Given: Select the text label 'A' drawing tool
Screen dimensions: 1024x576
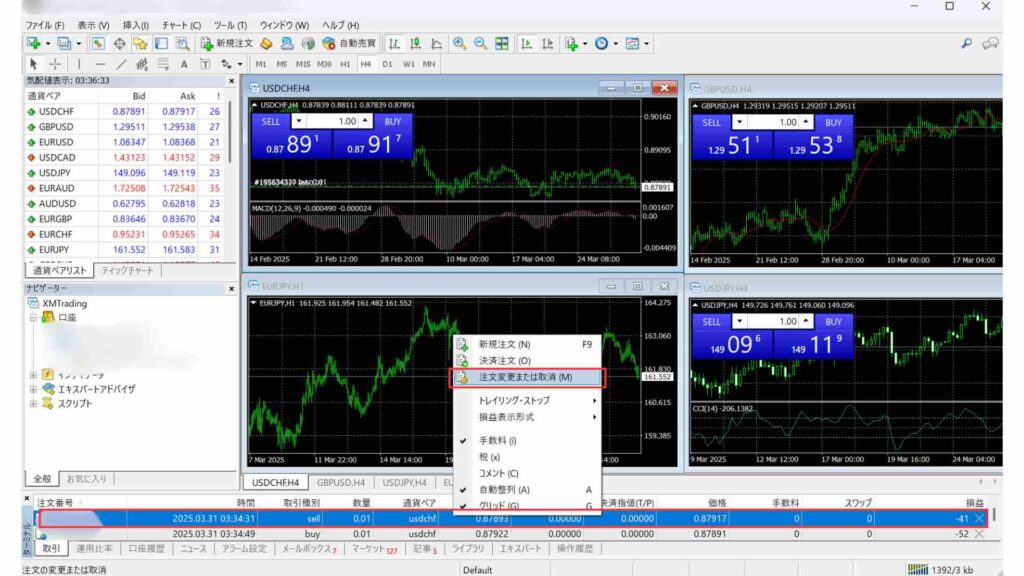Looking at the screenshot, I should coord(184,63).
